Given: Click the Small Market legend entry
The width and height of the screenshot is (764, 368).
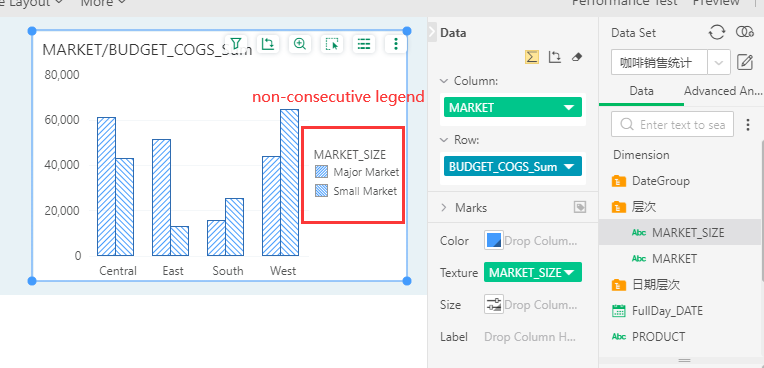Looking at the screenshot, I should pos(356,191).
